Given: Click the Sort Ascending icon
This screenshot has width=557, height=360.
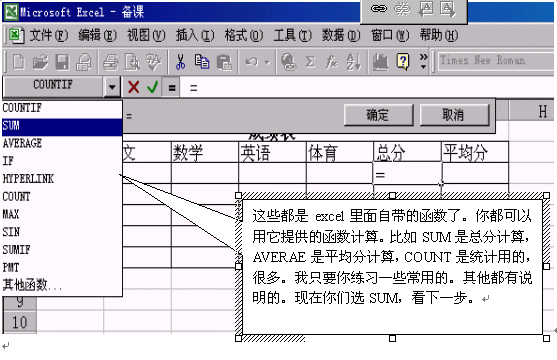Looking at the screenshot, I should tap(353, 62).
